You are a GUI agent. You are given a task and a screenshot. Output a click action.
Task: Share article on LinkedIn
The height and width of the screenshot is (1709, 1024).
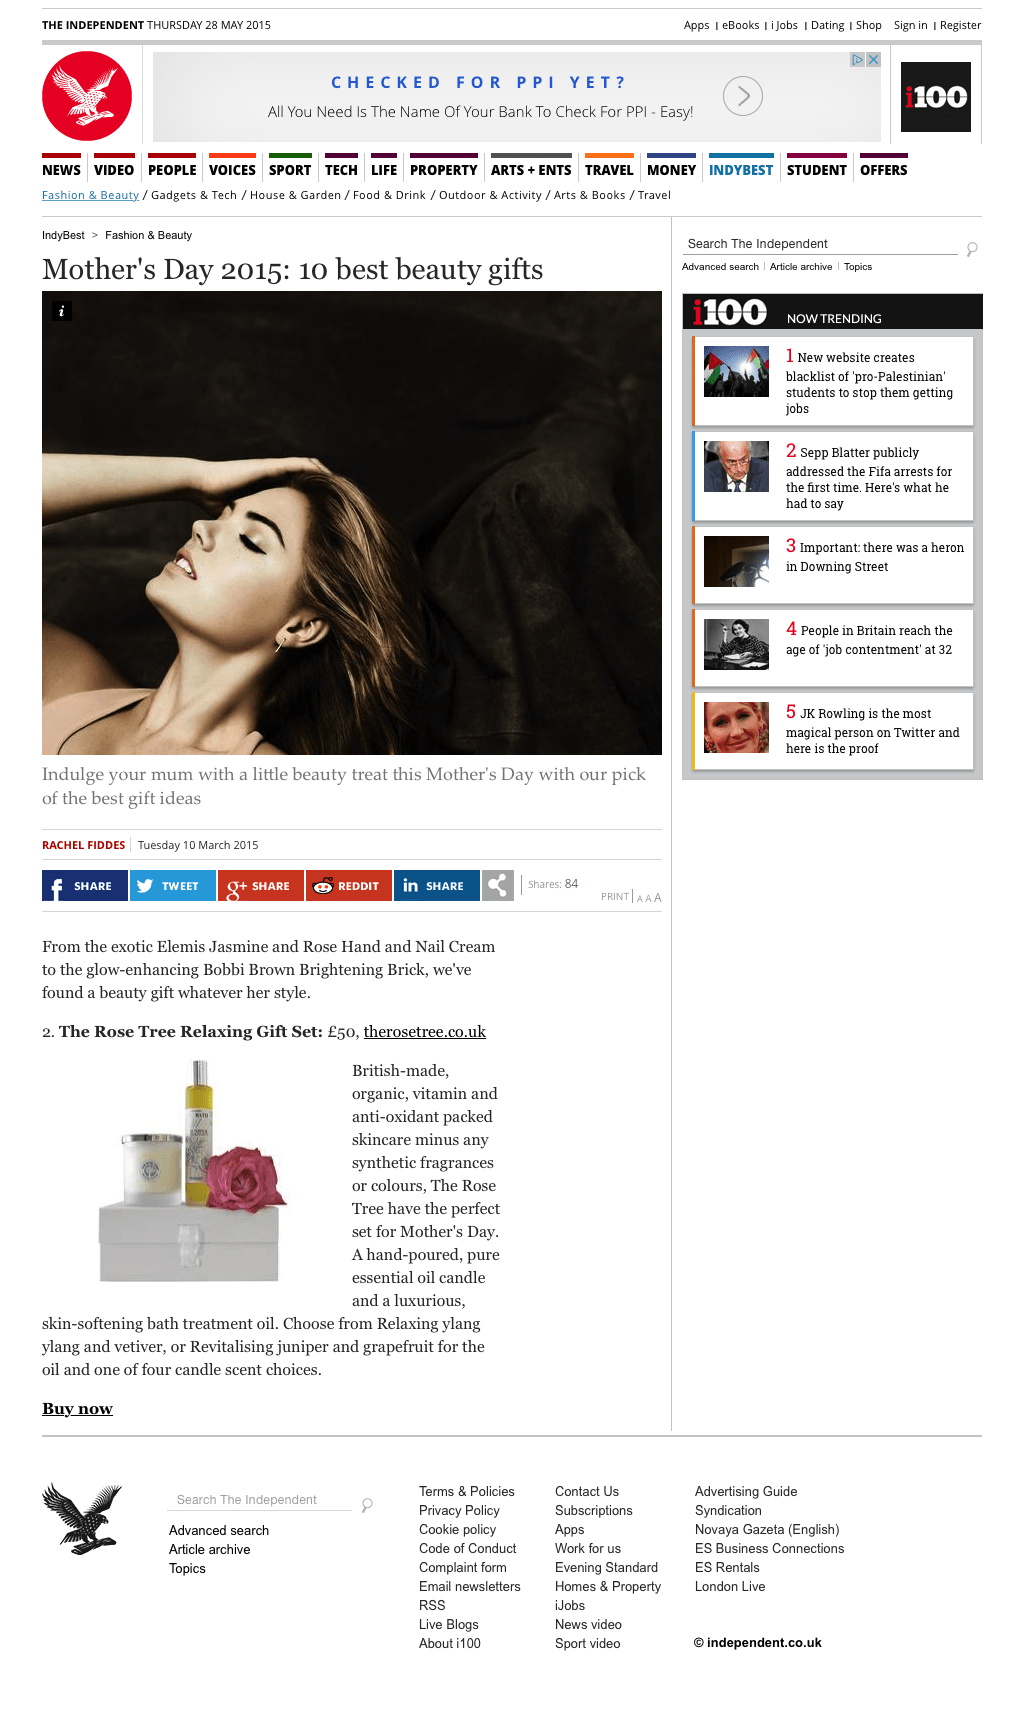(437, 886)
